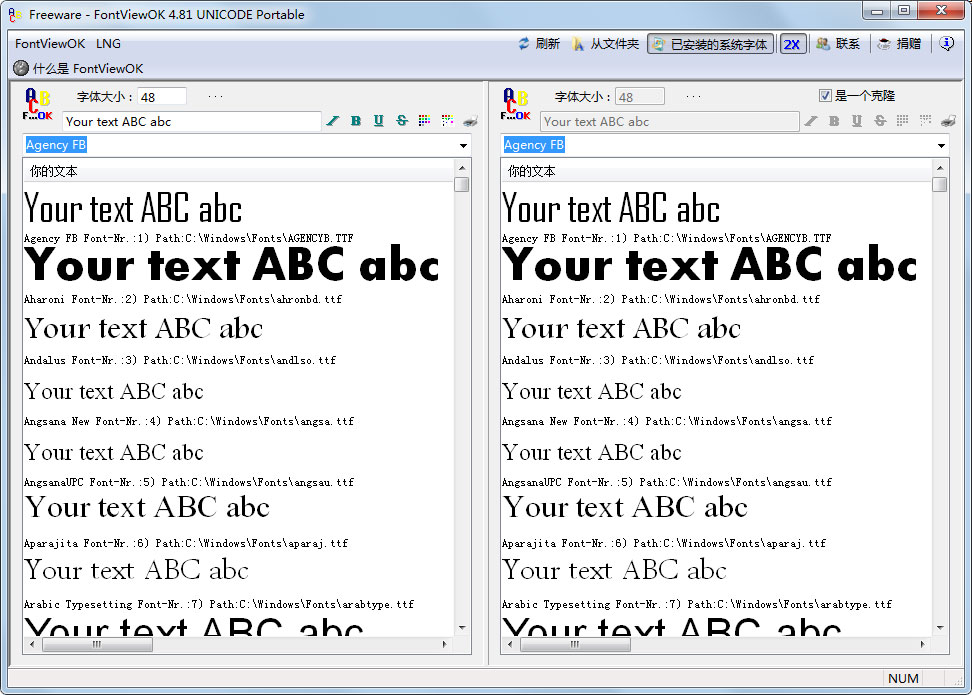The width and height of the screenshot is (972, 695).
Task: Open text color picker in left pane
Action: pyautogui.click(x=424, y=121)
